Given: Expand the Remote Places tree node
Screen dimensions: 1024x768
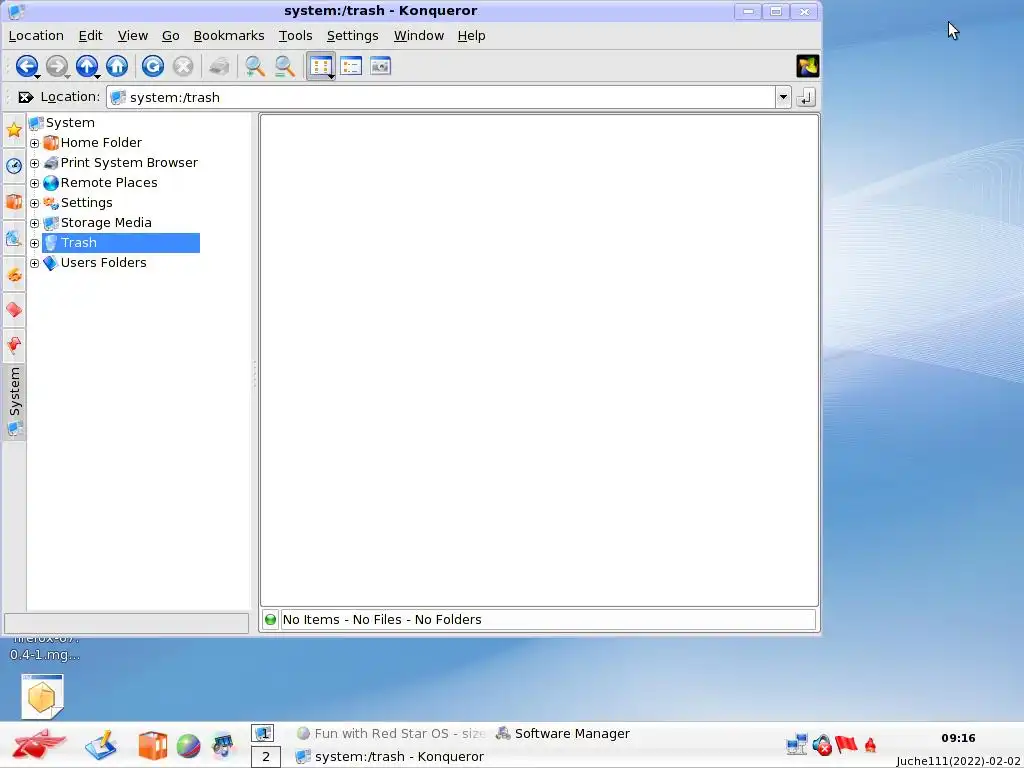Looking at the screenshot, I should pos(35,184).
